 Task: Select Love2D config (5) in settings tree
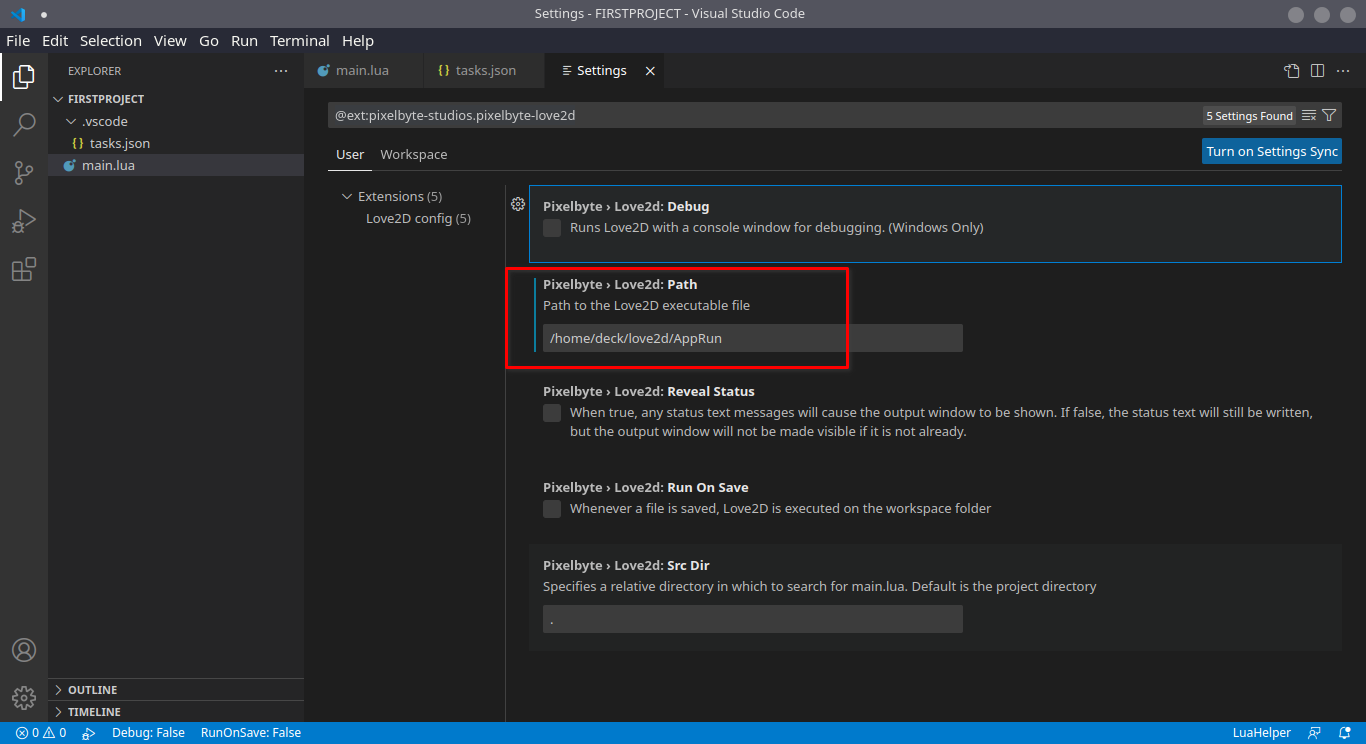[418, 218]
